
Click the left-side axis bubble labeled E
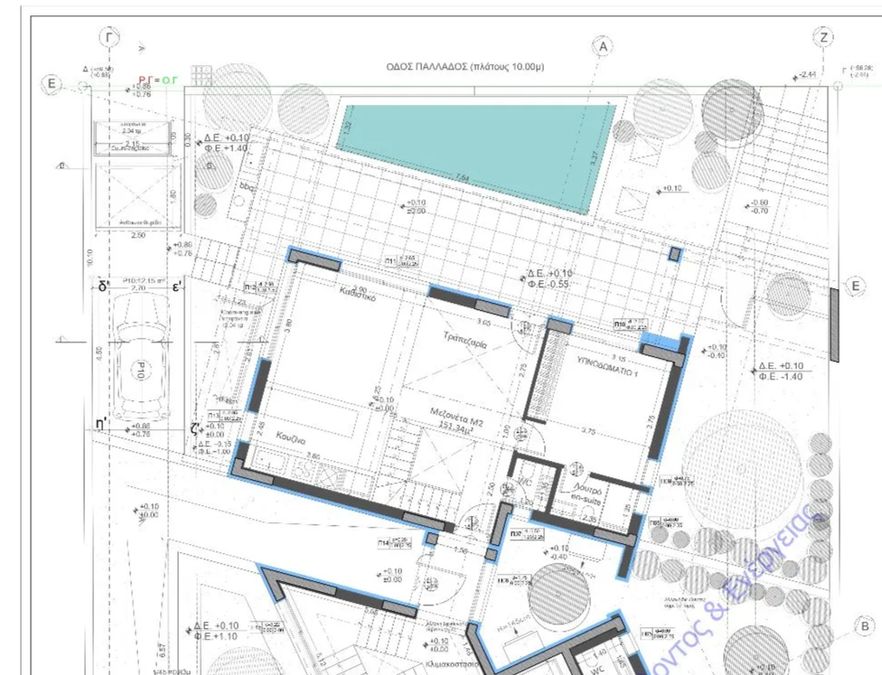pyautogui.click(x=51, y=84)
